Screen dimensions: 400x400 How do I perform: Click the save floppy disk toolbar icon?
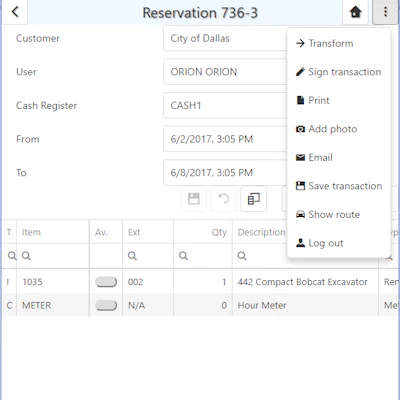click(x=194, y=199)
